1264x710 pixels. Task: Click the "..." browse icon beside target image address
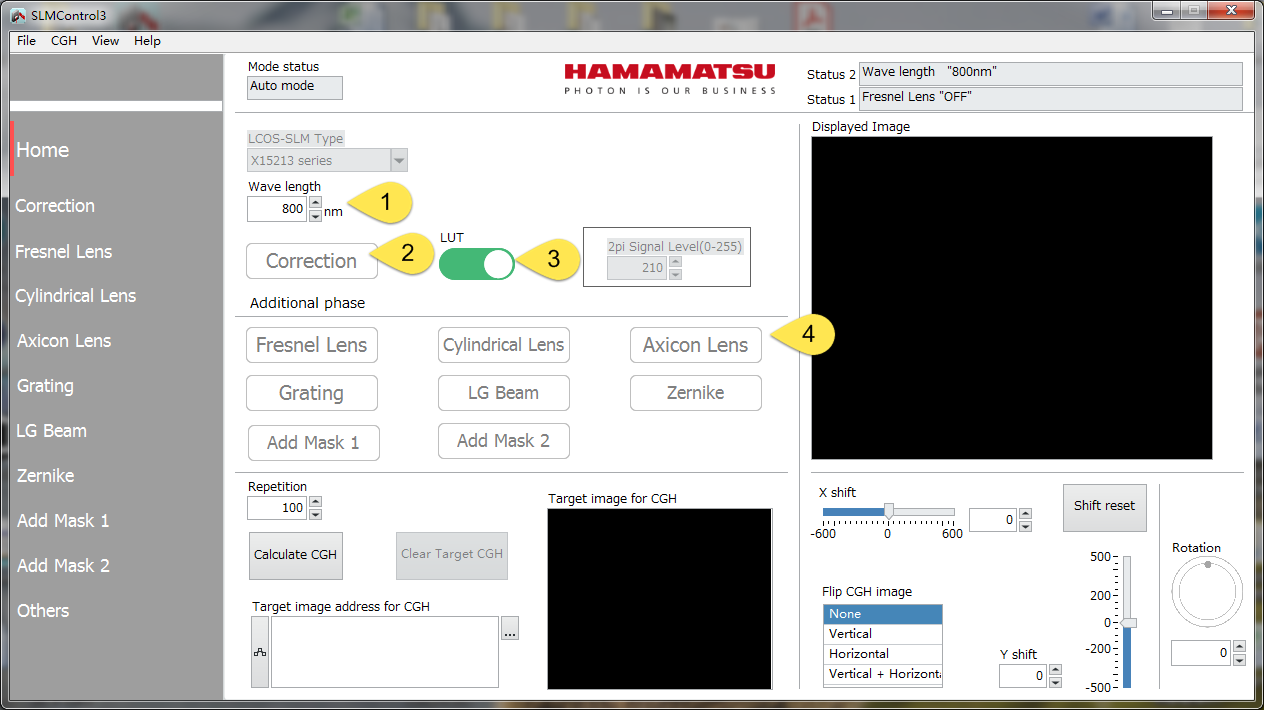pos(510,628)
